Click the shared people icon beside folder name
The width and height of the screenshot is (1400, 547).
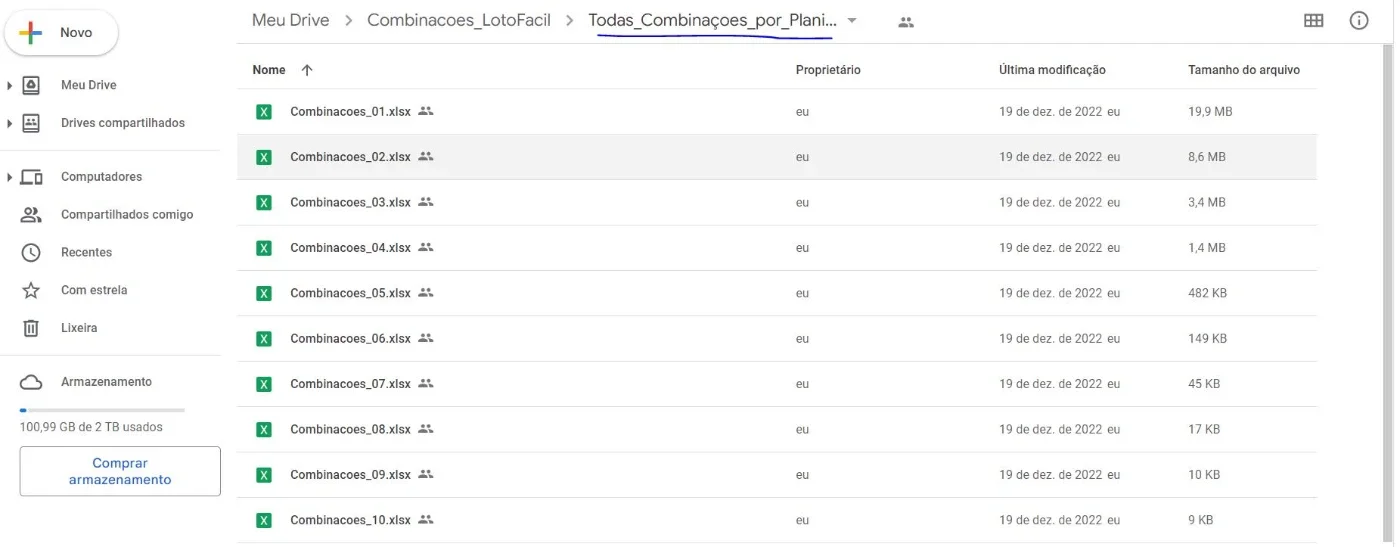pos(906,22)
